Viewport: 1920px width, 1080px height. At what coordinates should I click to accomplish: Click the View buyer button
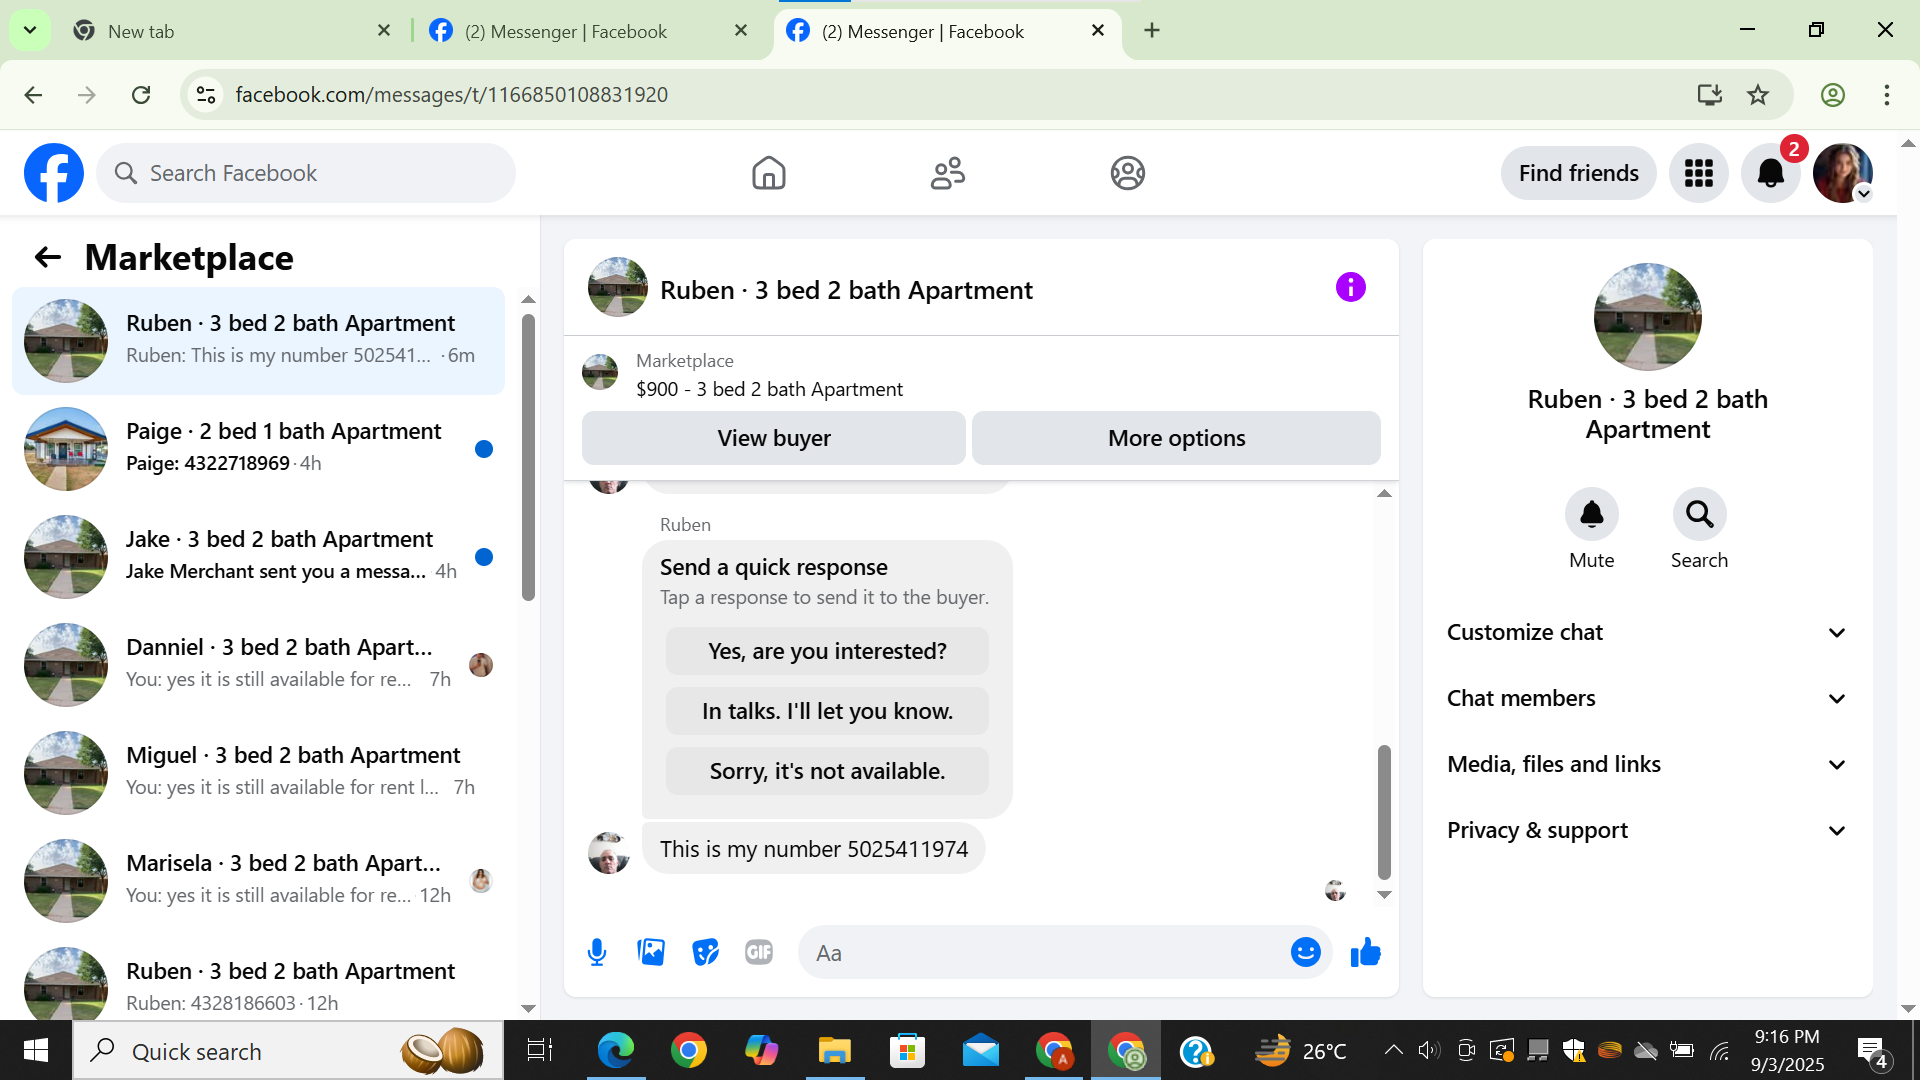[773, 438]
